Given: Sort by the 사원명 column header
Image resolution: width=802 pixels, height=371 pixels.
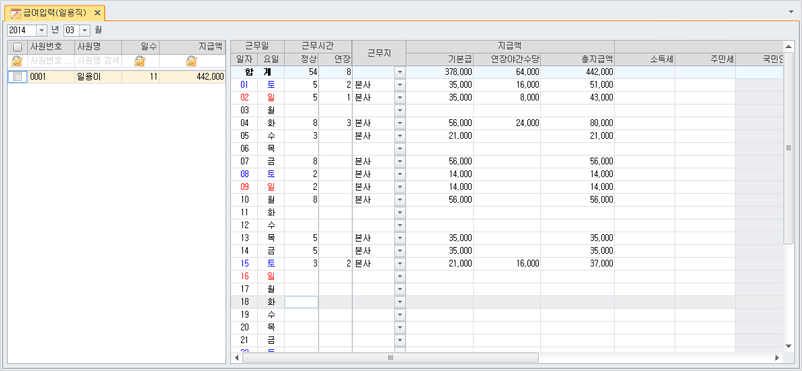Looking at the screenshot, I should click(x=98, y=47).
